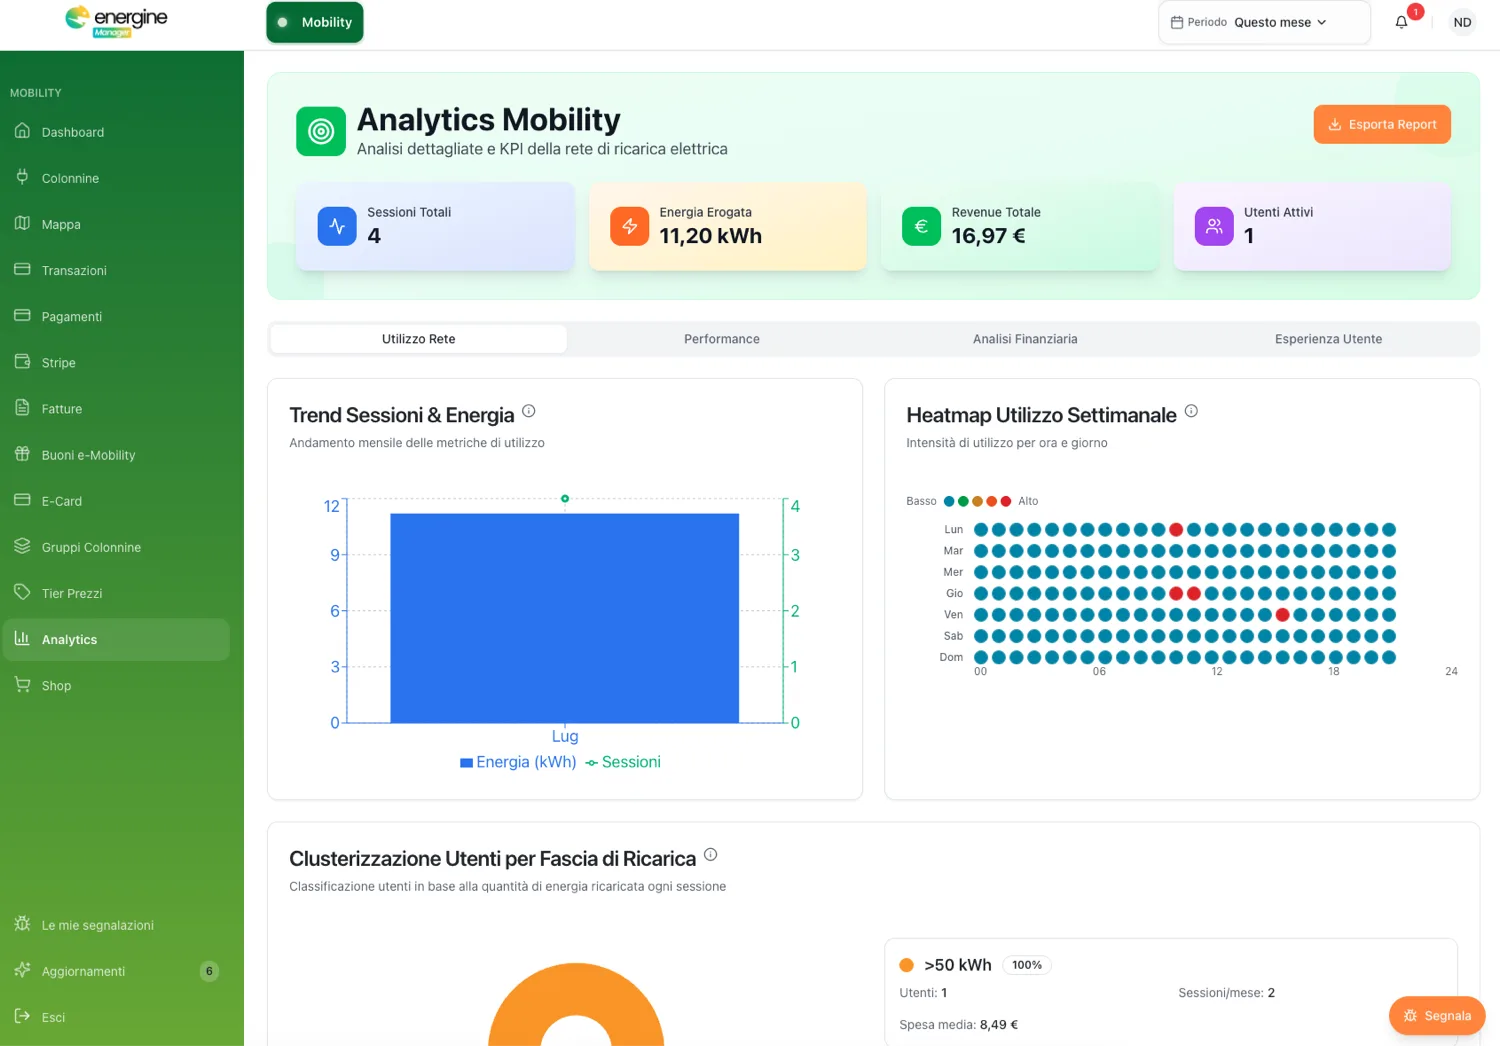1500x1046 pixels.
Task: Click the Tier Prezzi tag icon
Action: (22, 592)
